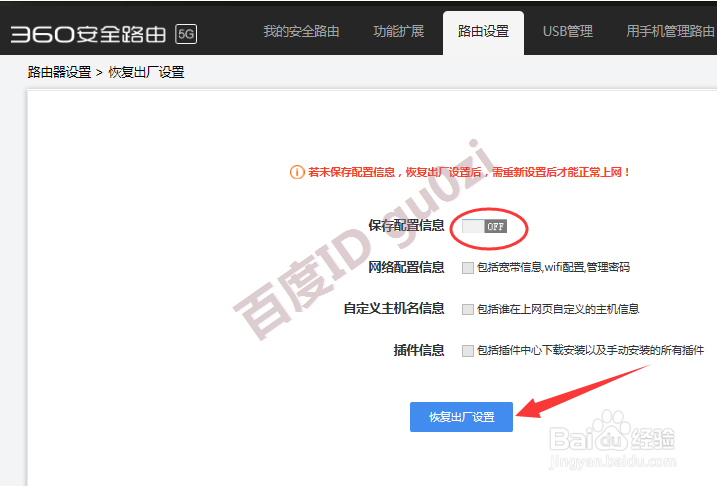The height and width of the screenshot is (486, 717).
Task: Click 路由器设置 in the breadcrumb
Action: pos(59,72)
